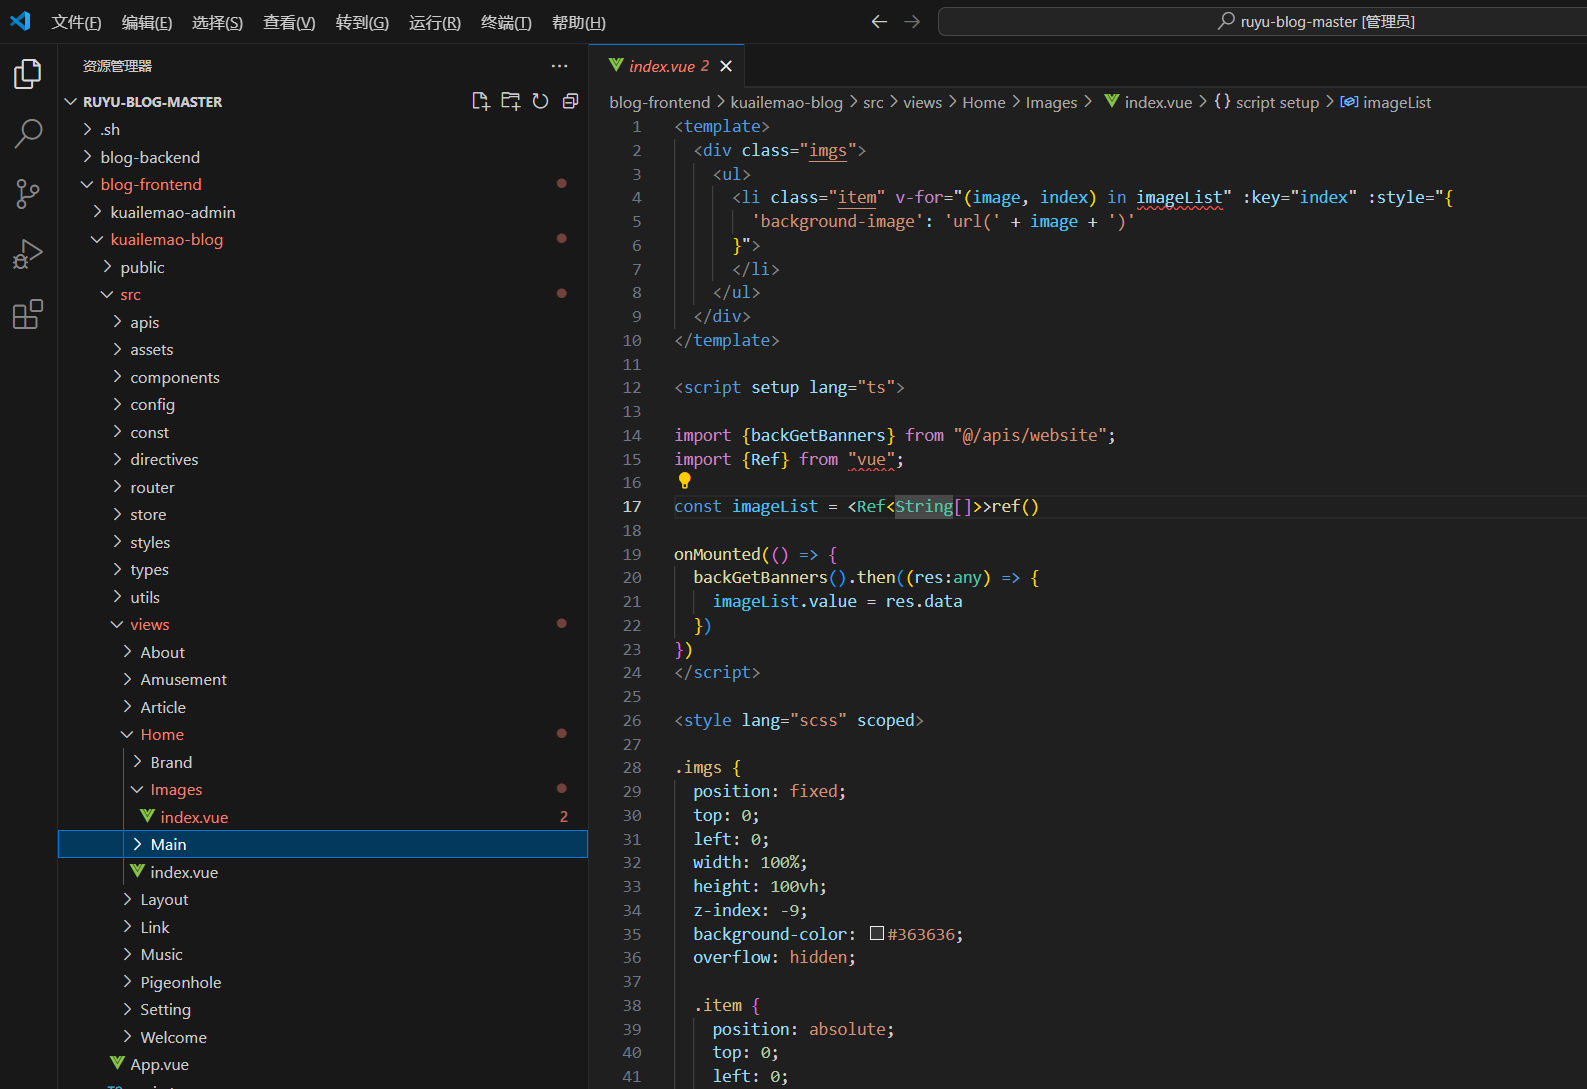Go forward with the right arrow
The height and width of the screenshot is (1089, 1587).
pos(912,21)
